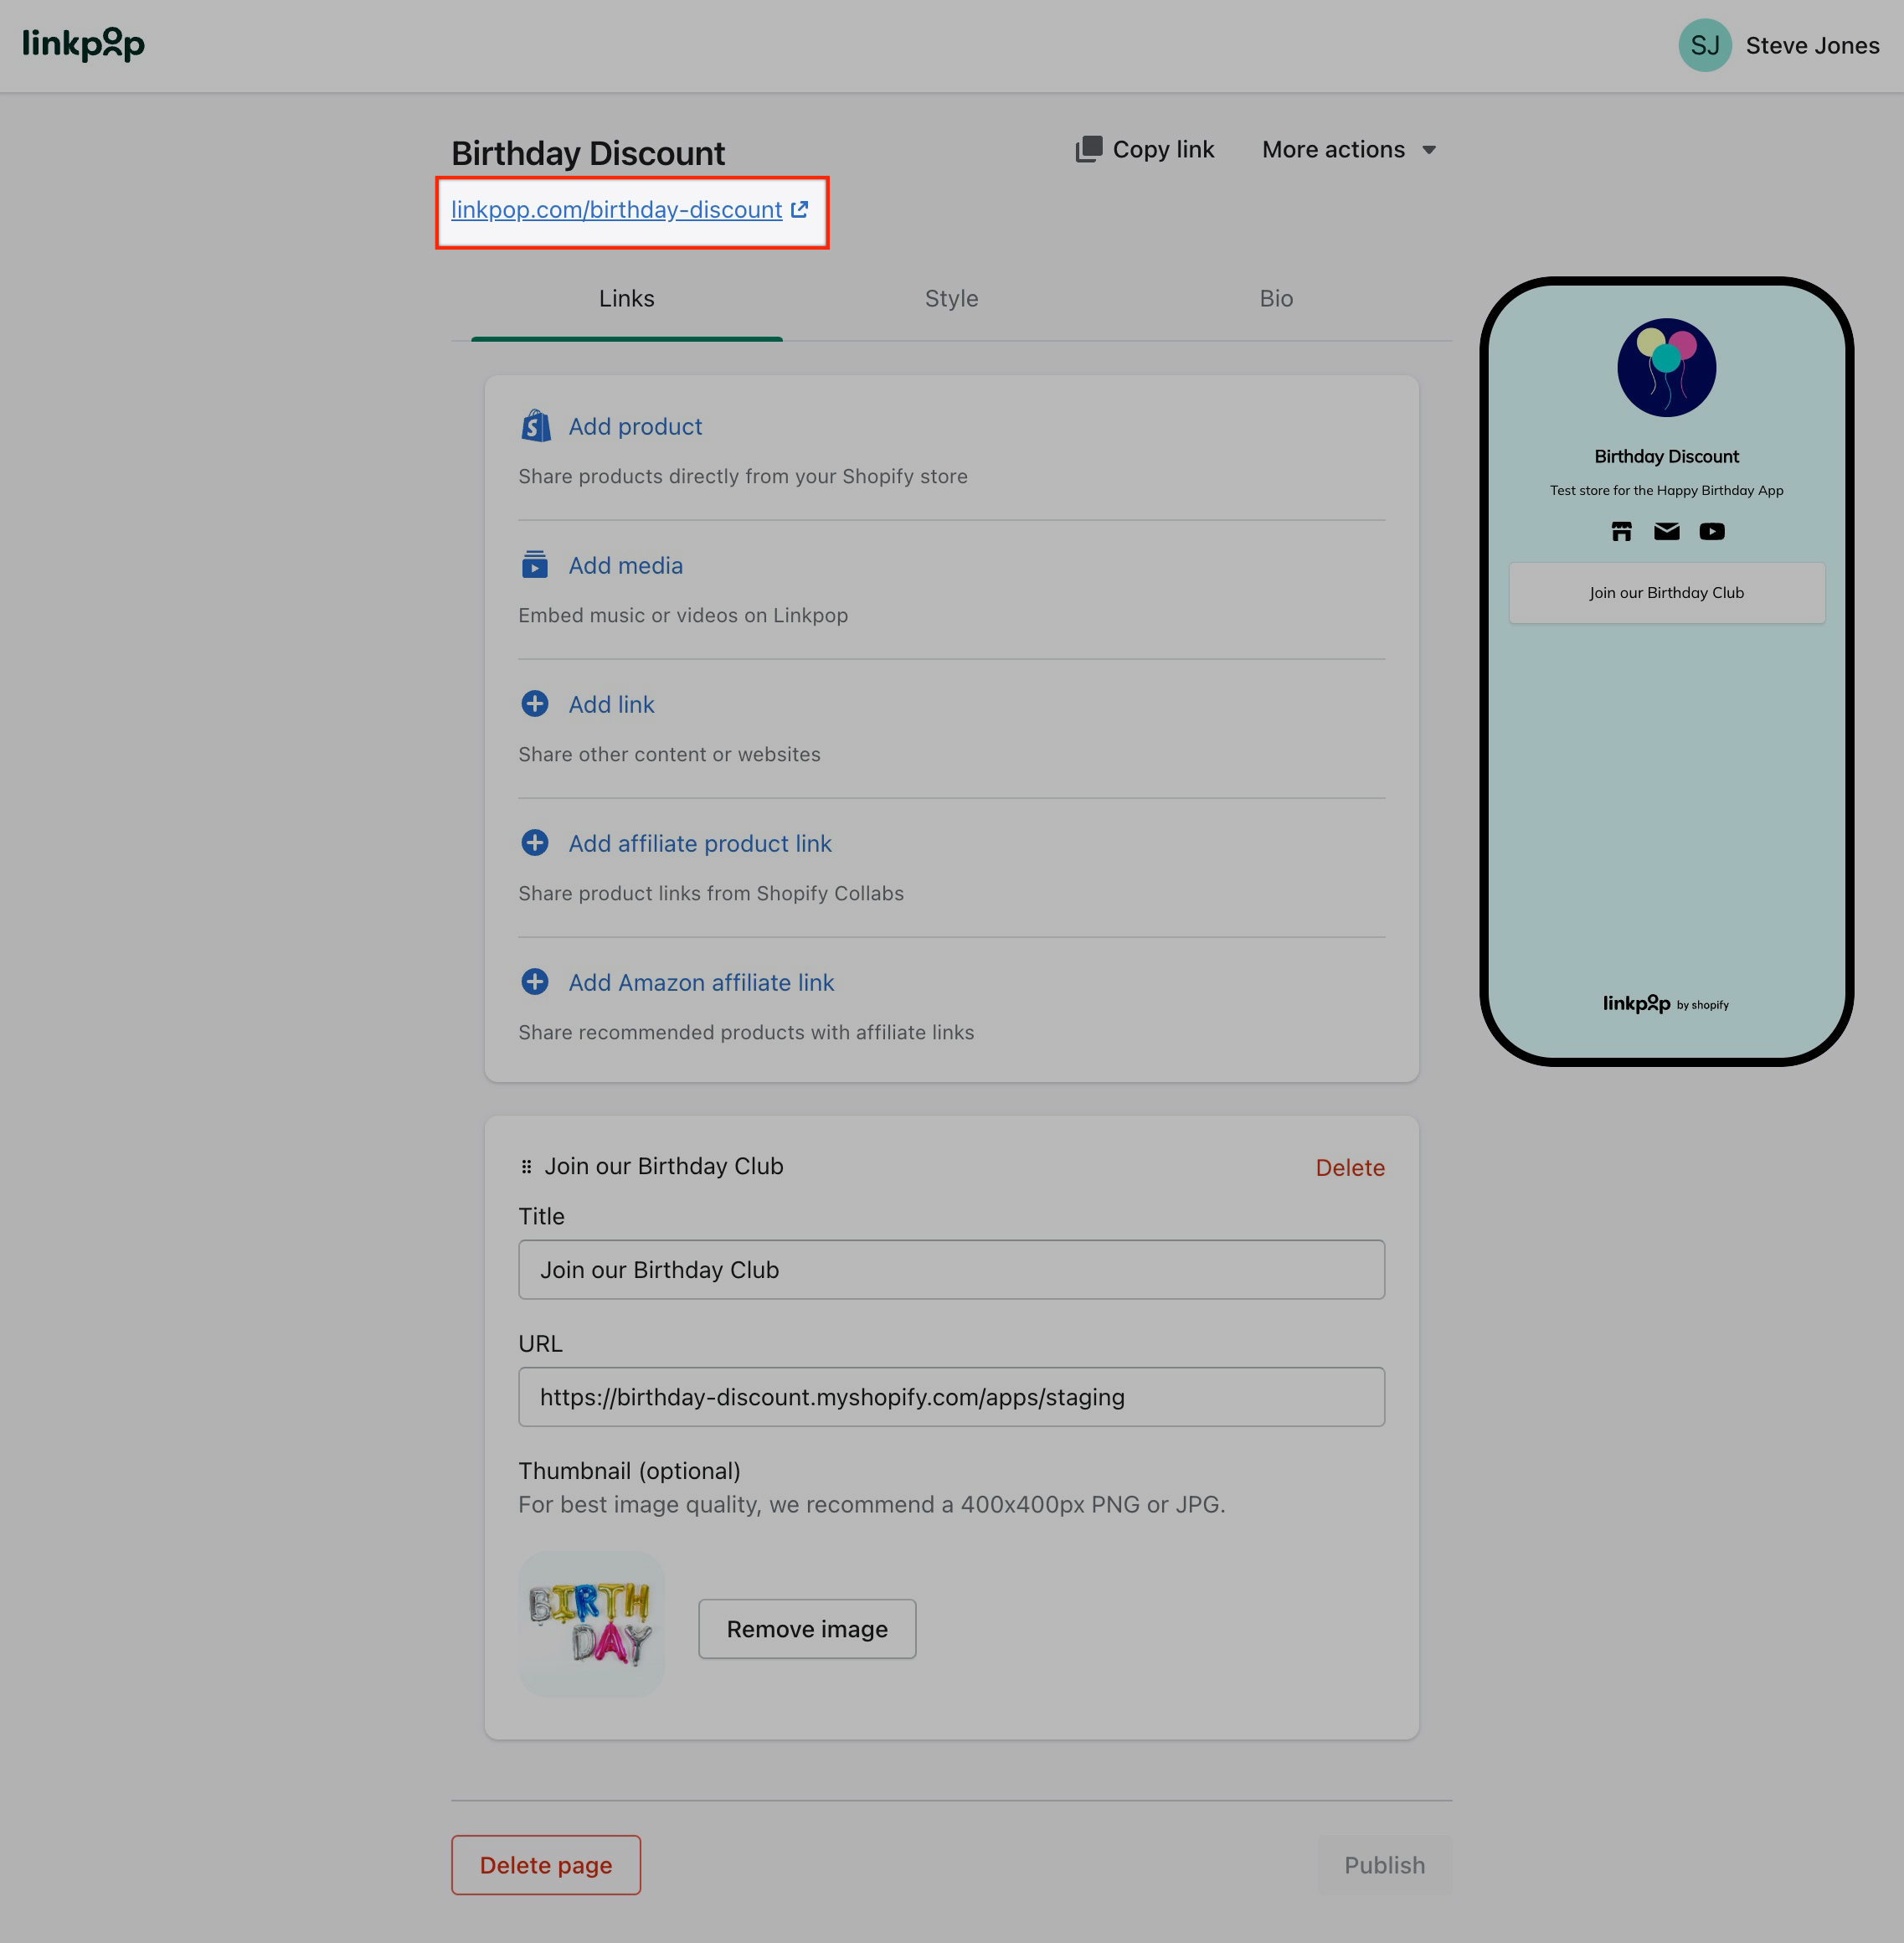Click the Linkpop logo

point(84,44)
